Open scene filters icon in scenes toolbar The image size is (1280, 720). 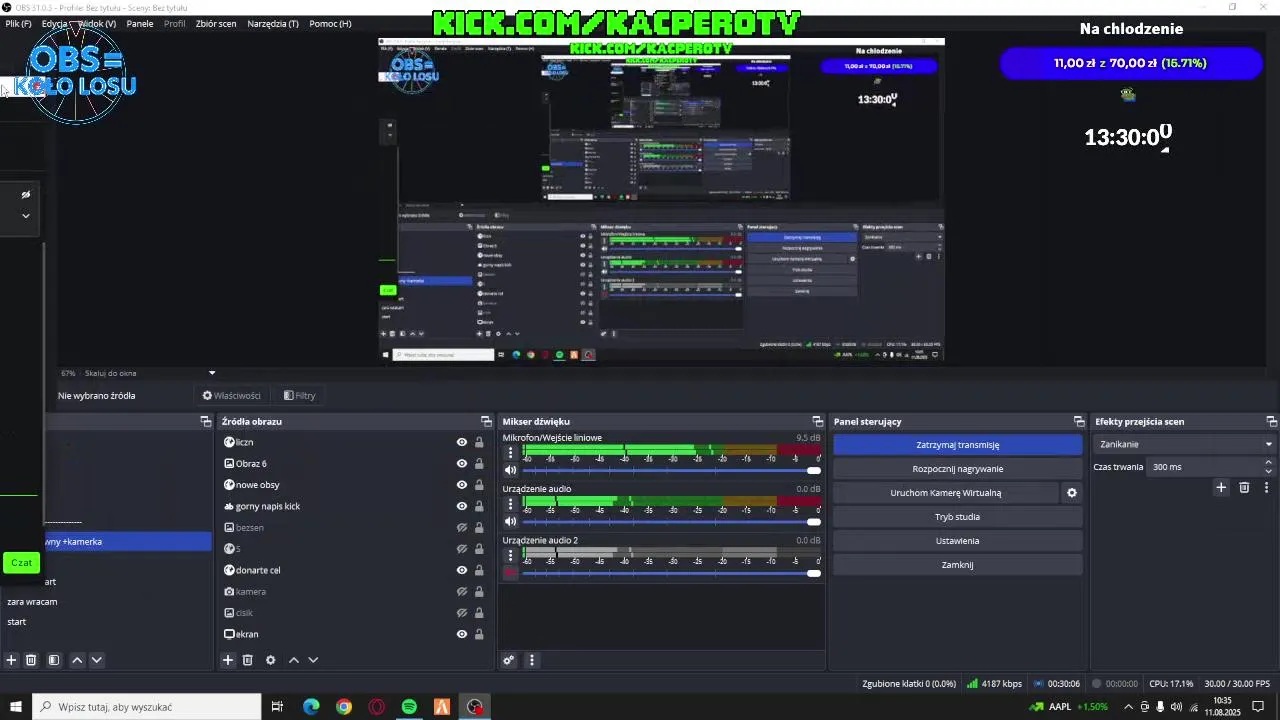(54, 660)
